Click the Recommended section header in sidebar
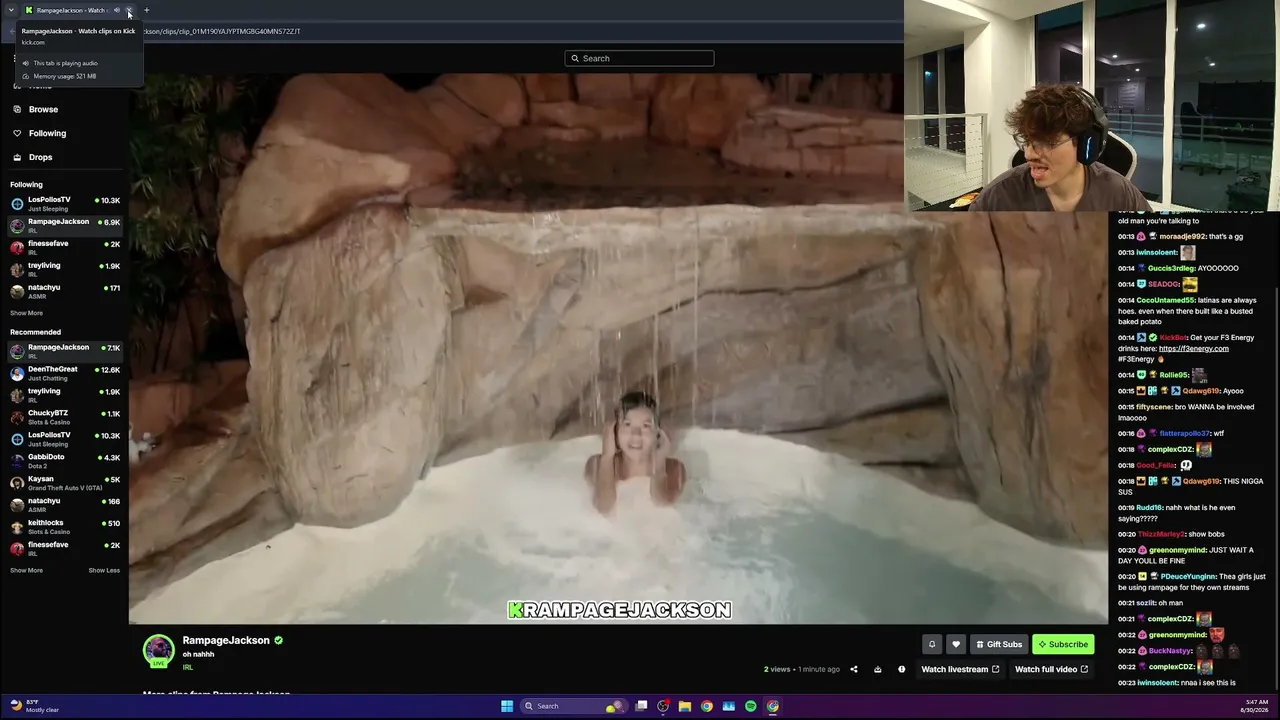1280x720 pixels. (x=35, y=332)
